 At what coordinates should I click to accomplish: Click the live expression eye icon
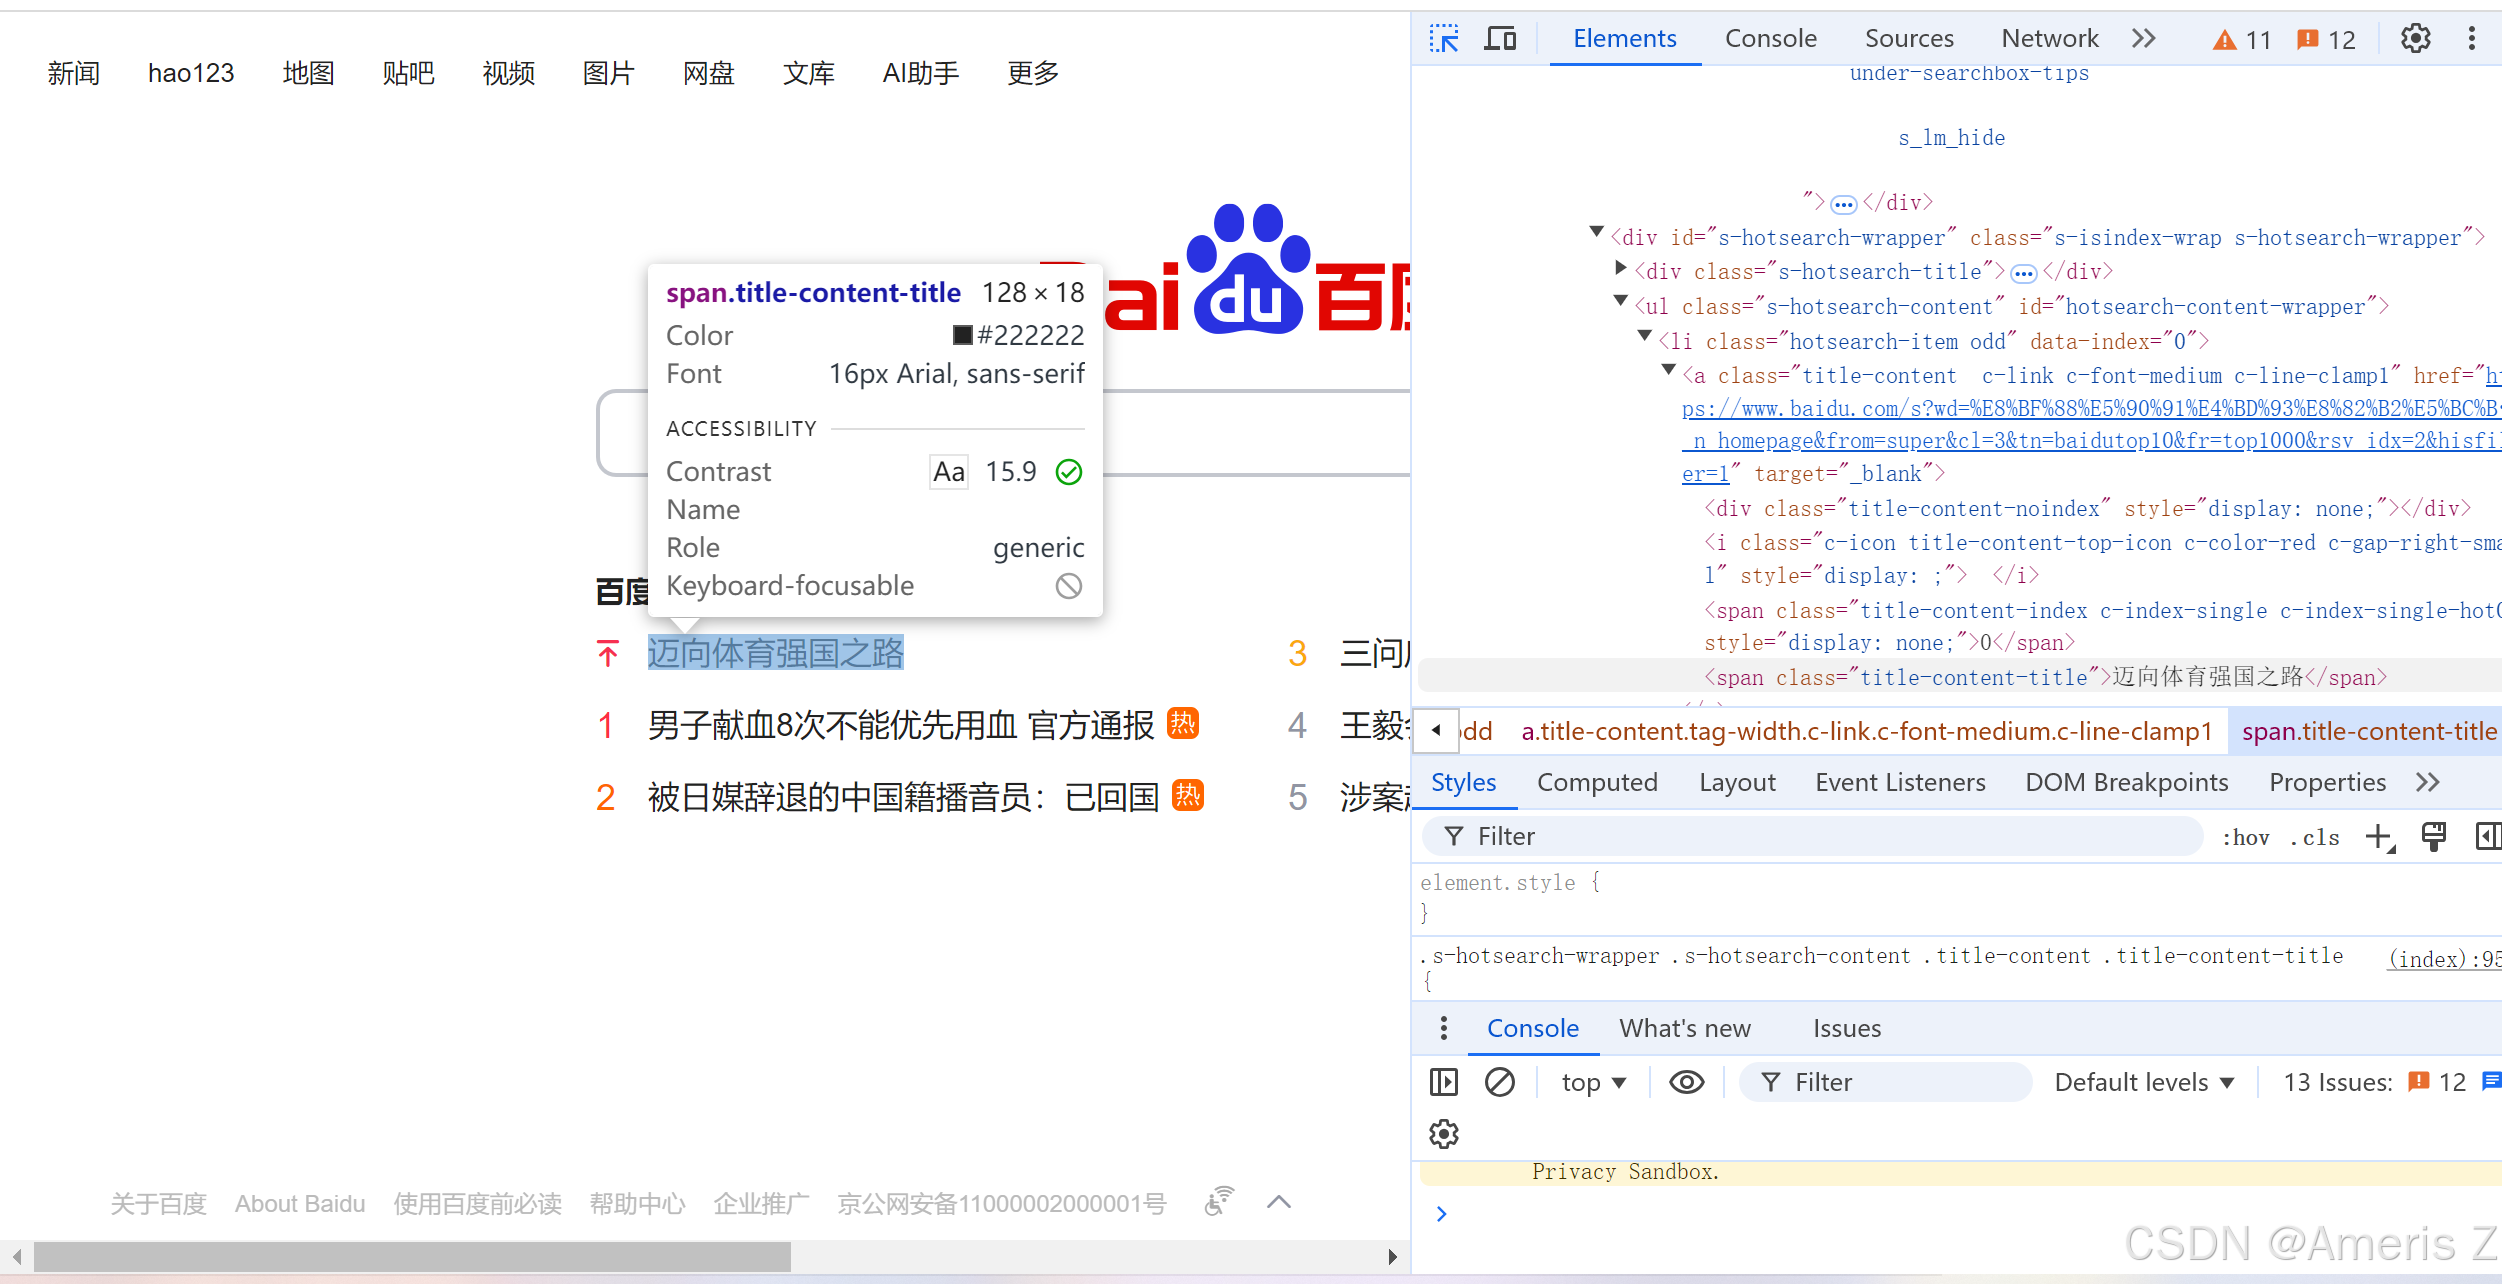coord(1686,1082)
